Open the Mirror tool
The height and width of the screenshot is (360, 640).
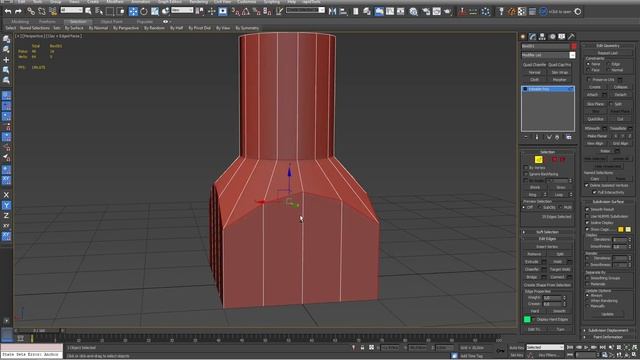pos(332,11)
